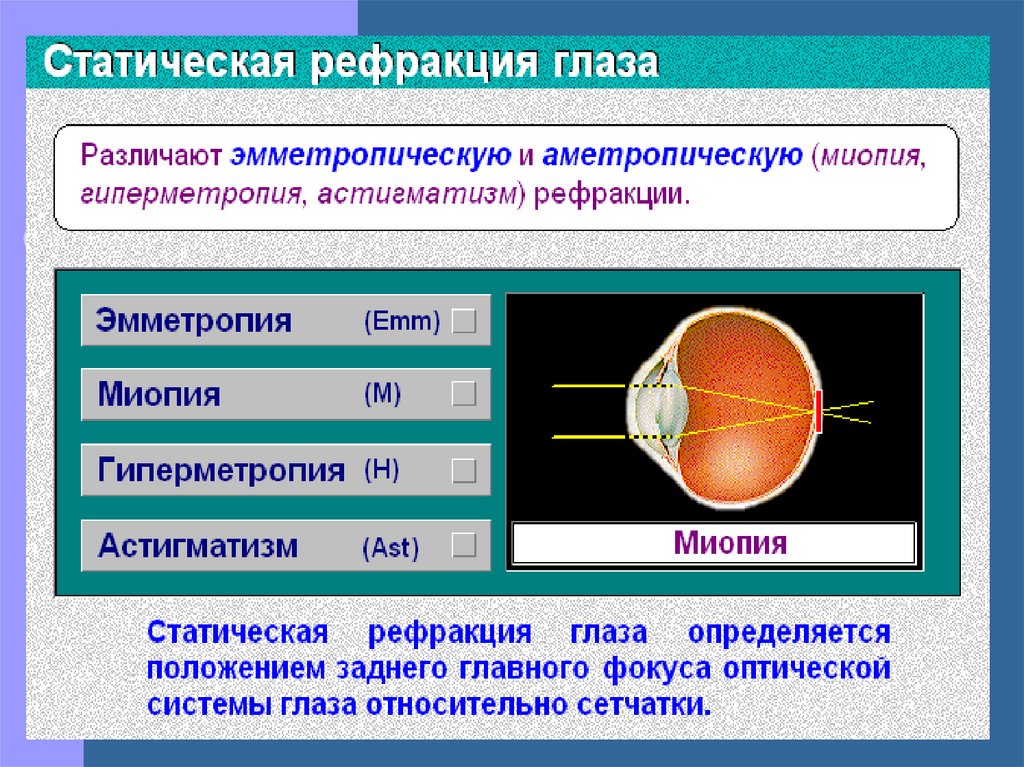The height and width of the screenshot is (767, 1024).
Task: Select the Гиперметропия label
Action: tap(221, 470)
